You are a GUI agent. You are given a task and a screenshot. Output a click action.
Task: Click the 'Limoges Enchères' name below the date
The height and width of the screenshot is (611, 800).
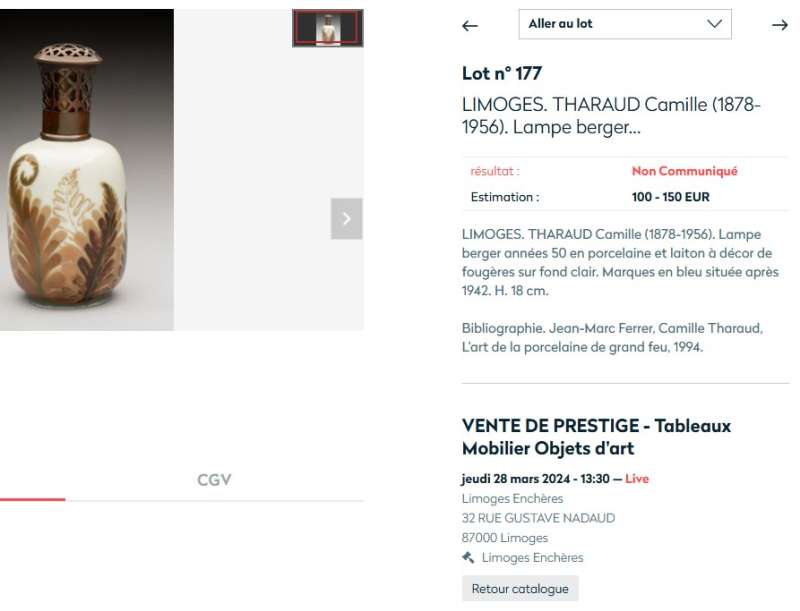click(512, 498)
